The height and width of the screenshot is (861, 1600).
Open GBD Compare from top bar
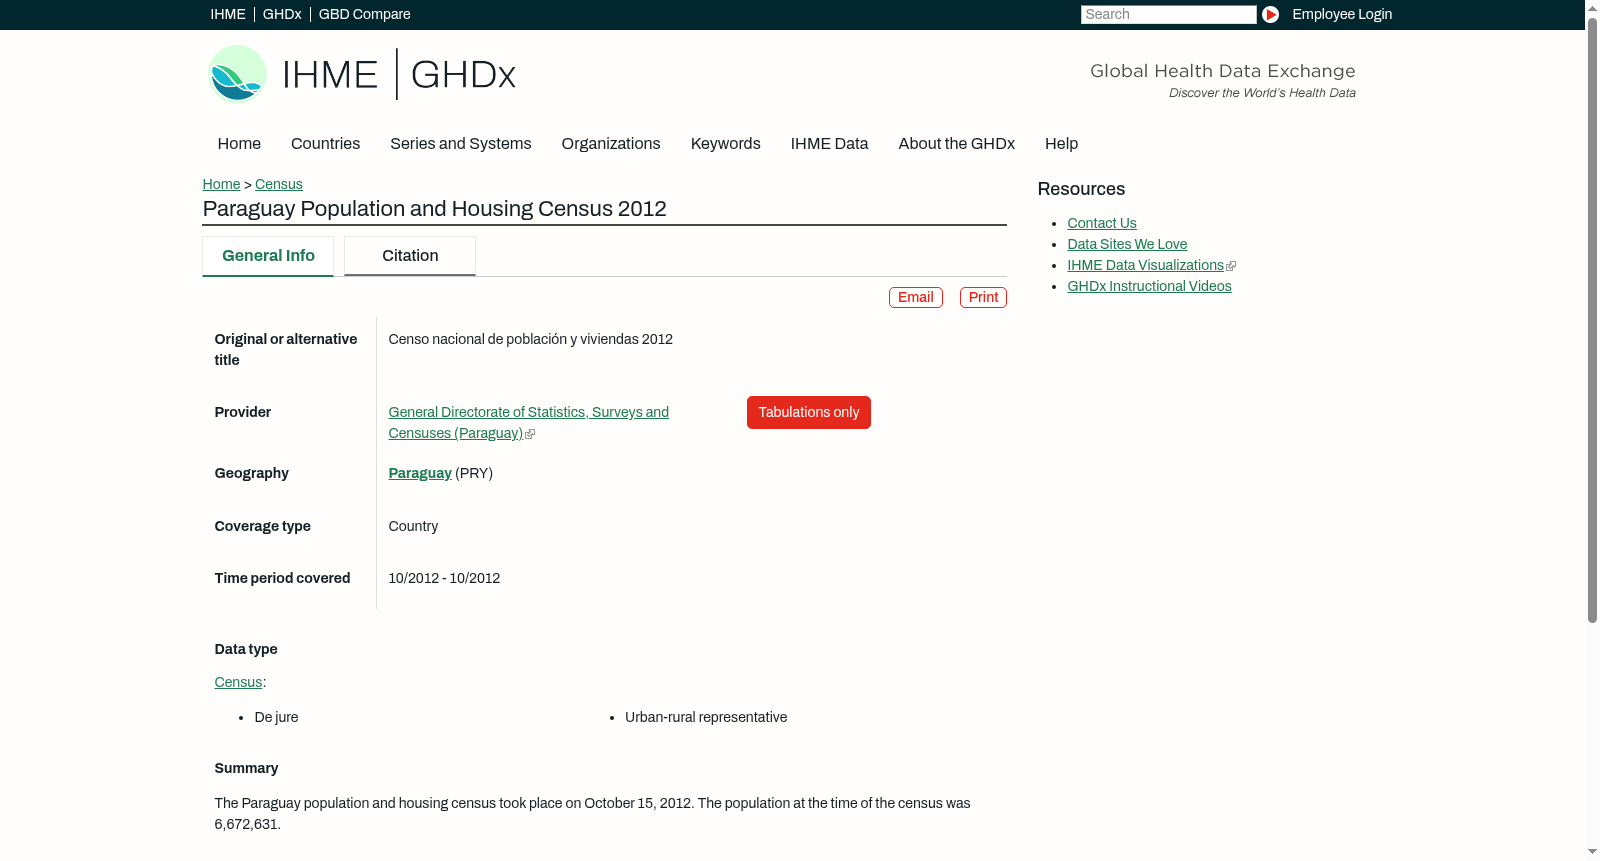point(365,14)
